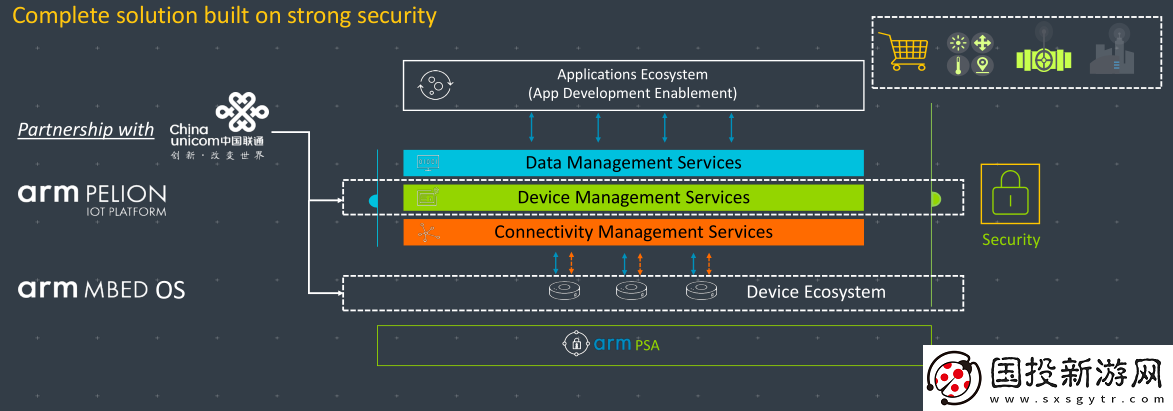The width and height of the screenshot is (1173, 411).
Task: Click the location pin icon
Action: pos(982,65)
